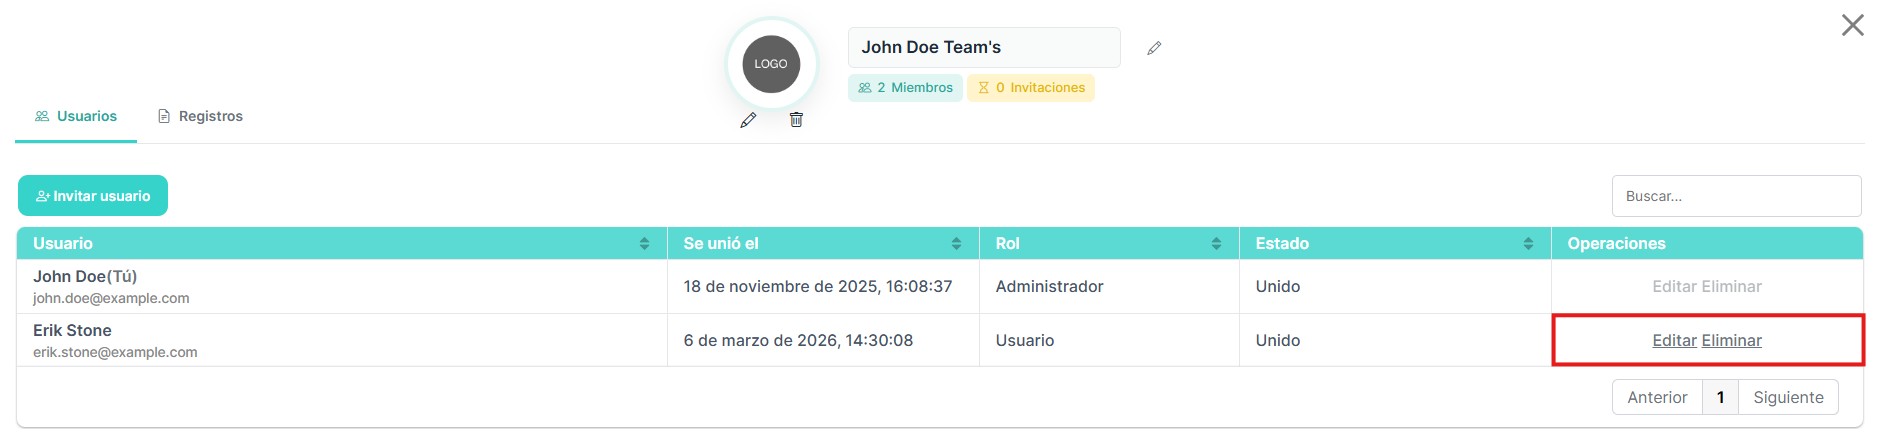Sort table by Estado column
This screenshot has height=448, width=1878.
[x=1528, y=244]
